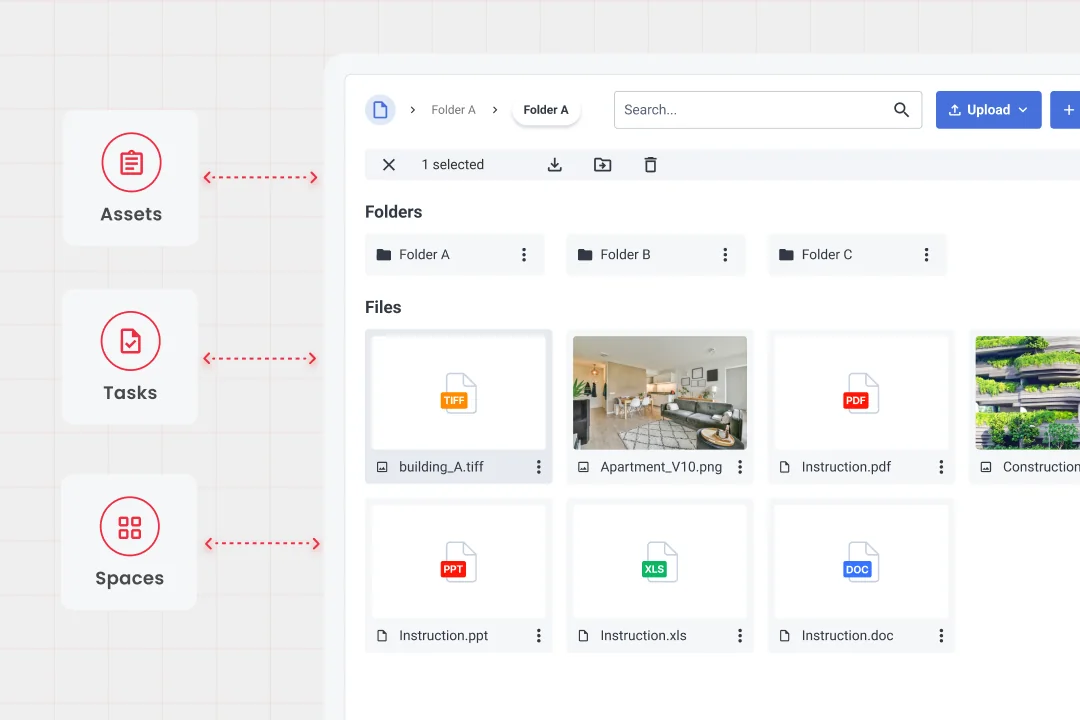Click the document icon beside Instruction.doc

pos(785,636)
